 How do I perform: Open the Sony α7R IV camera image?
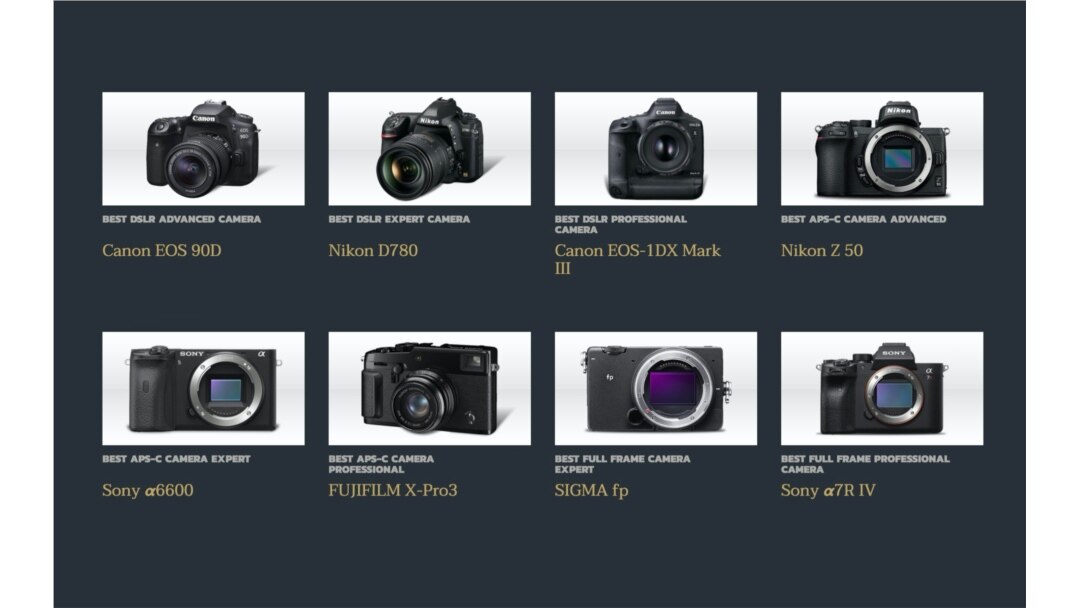882,388
